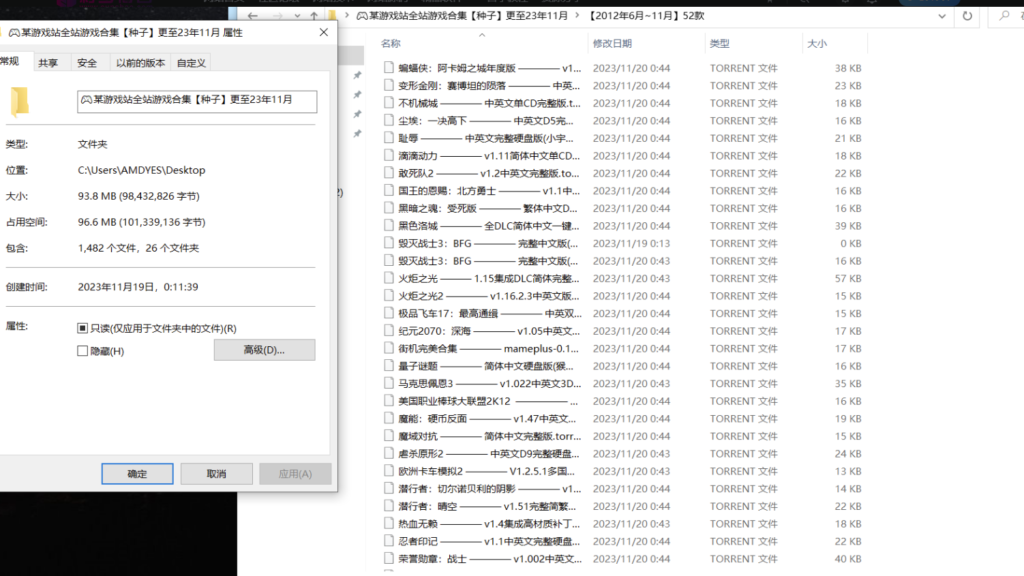Click the 确定 OK button
The height and width of the screenshot is (576, 1024).
click(137, 473)
